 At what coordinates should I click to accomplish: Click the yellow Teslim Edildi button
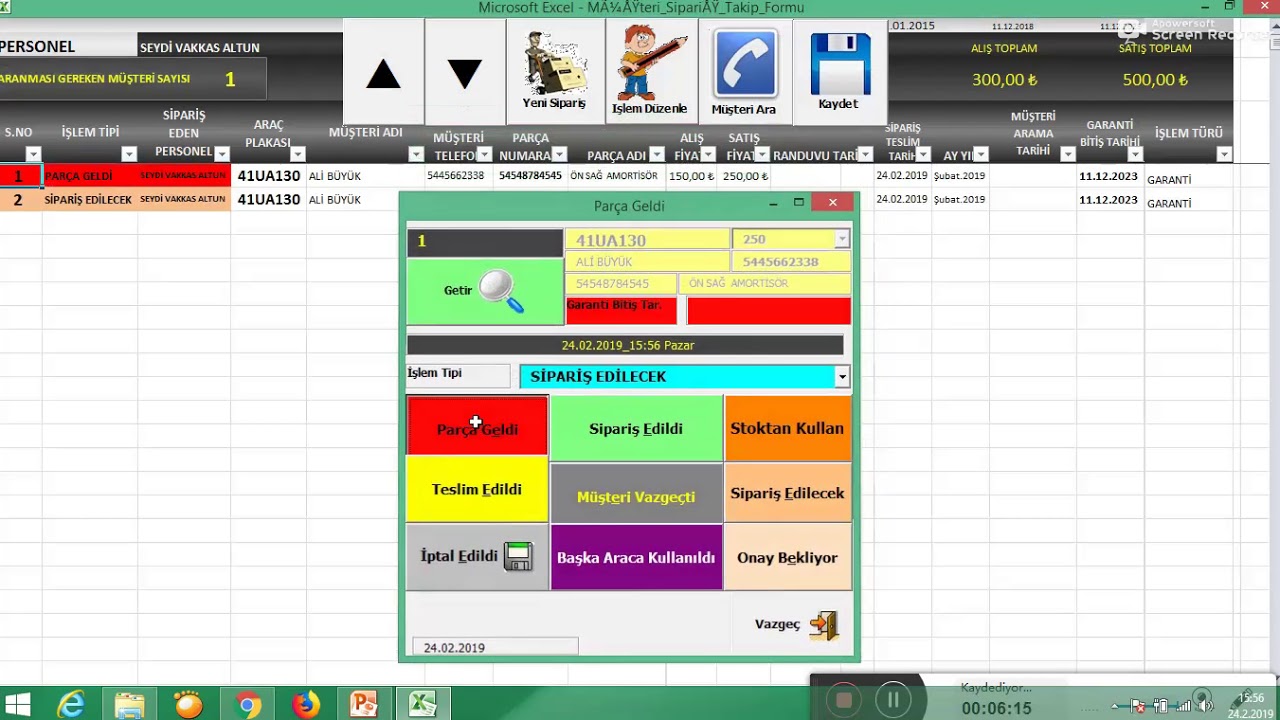tap(477, 490)
